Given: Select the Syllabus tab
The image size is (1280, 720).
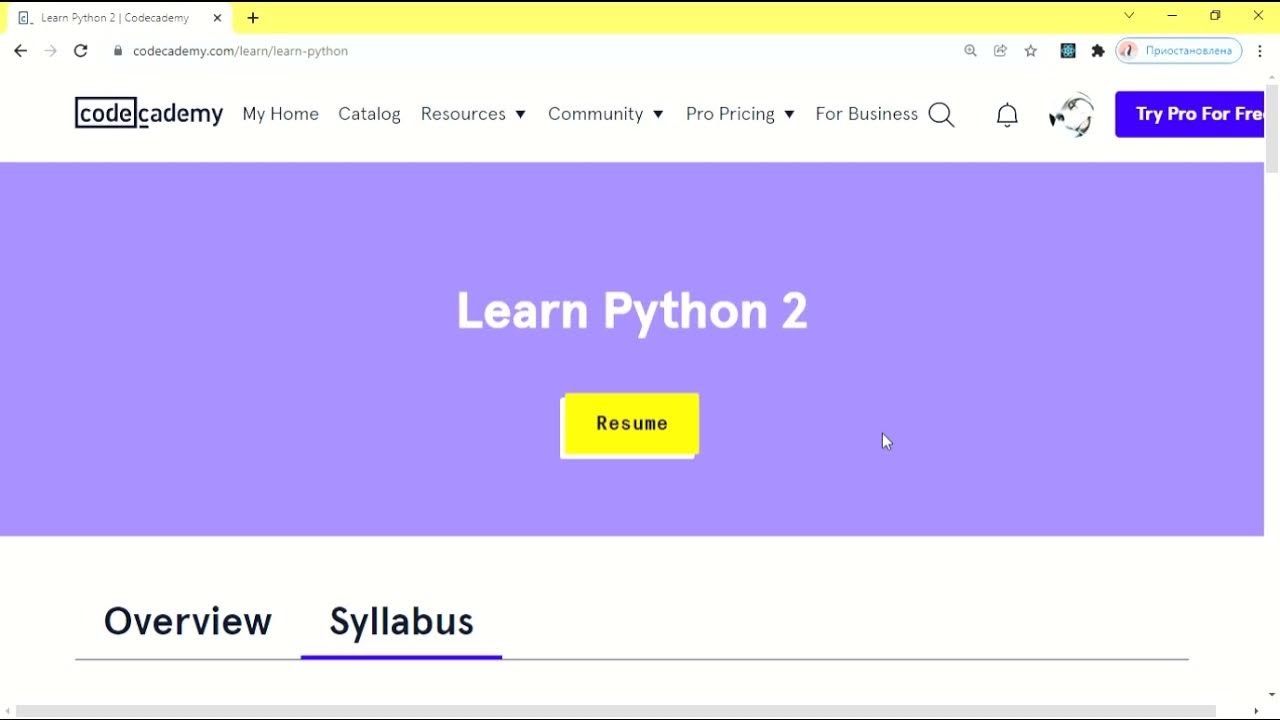Looking at the screenshot, I should click(401, 622).
